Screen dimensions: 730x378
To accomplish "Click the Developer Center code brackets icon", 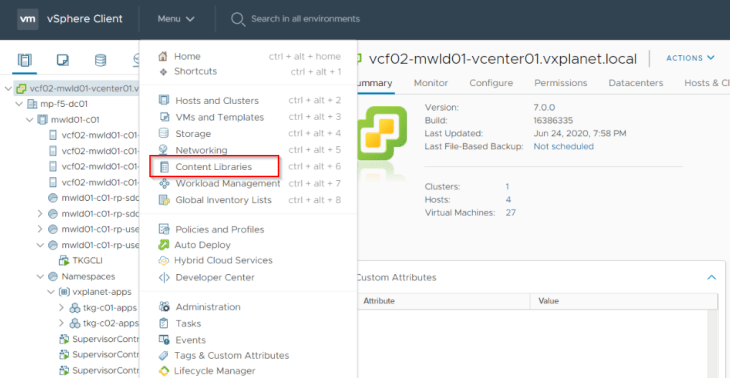I will pos(164,277).
